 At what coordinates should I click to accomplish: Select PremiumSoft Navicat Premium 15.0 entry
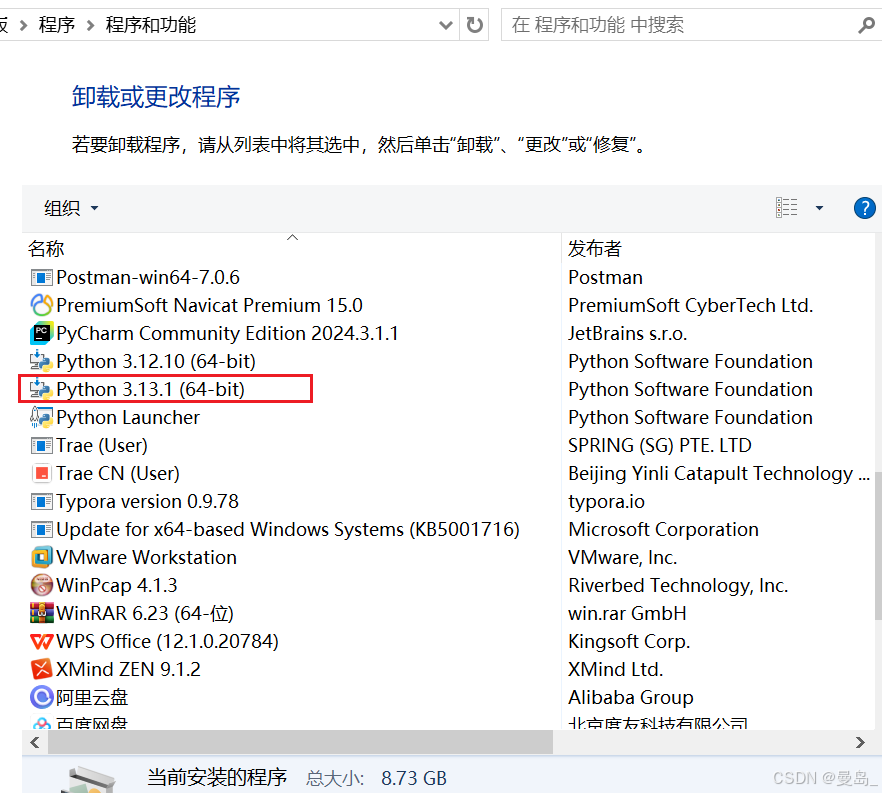(209, 305)
